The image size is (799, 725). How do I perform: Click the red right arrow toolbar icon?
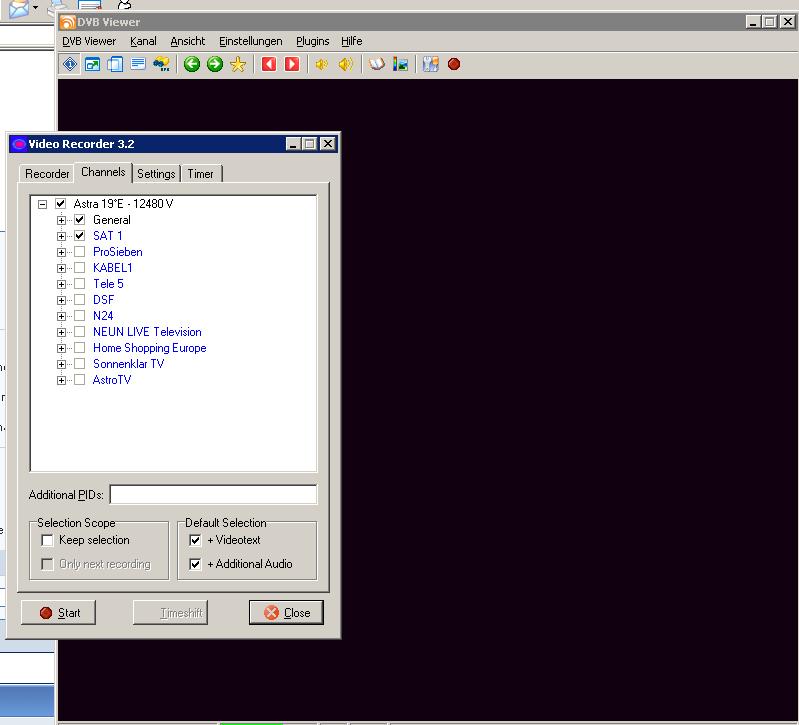tap(292, 64)
